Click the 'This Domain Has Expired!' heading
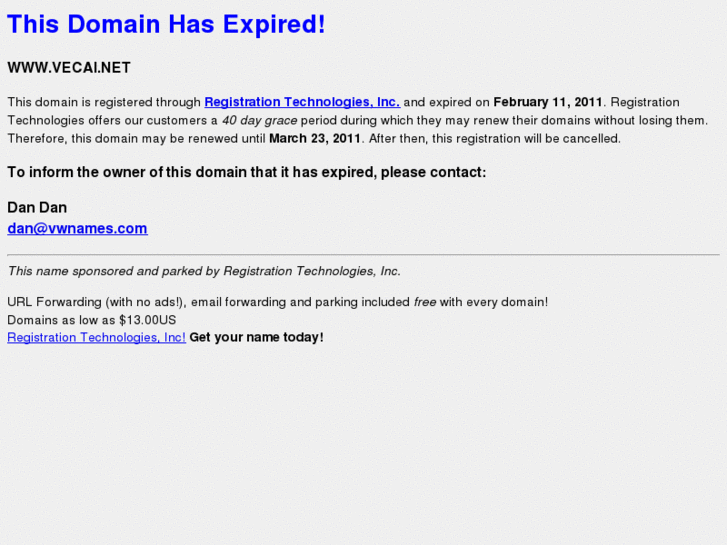The width and height of the screenshot is (727, 545). [x=166, y=25]
